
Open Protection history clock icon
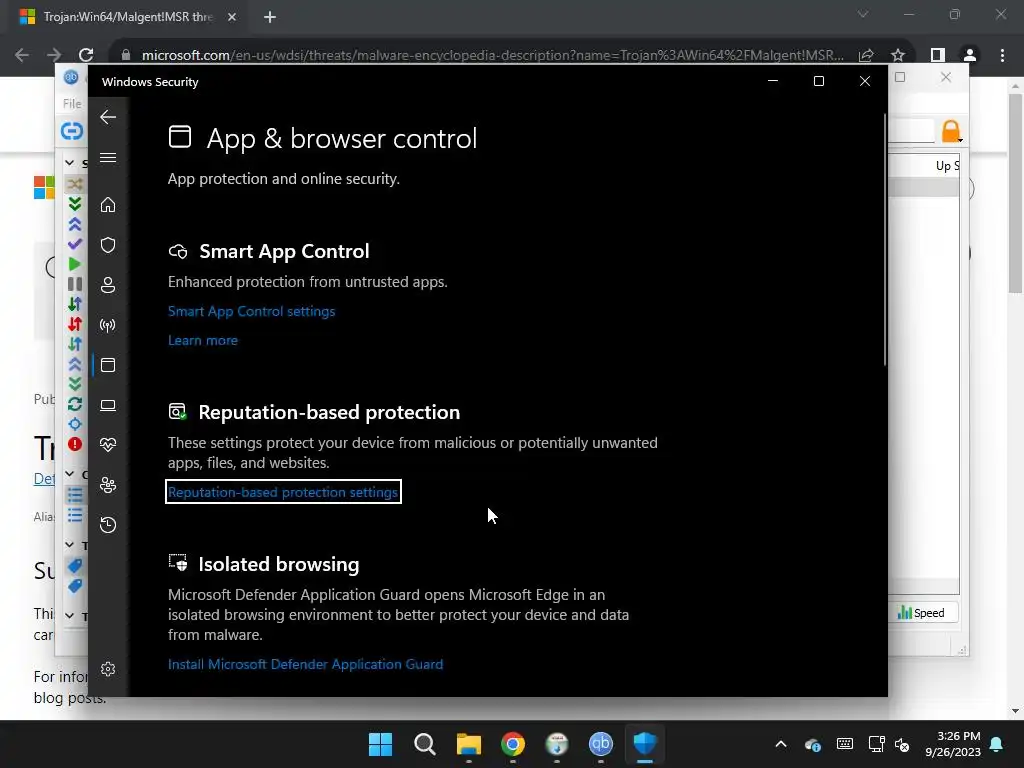click(x=108, y=524)
